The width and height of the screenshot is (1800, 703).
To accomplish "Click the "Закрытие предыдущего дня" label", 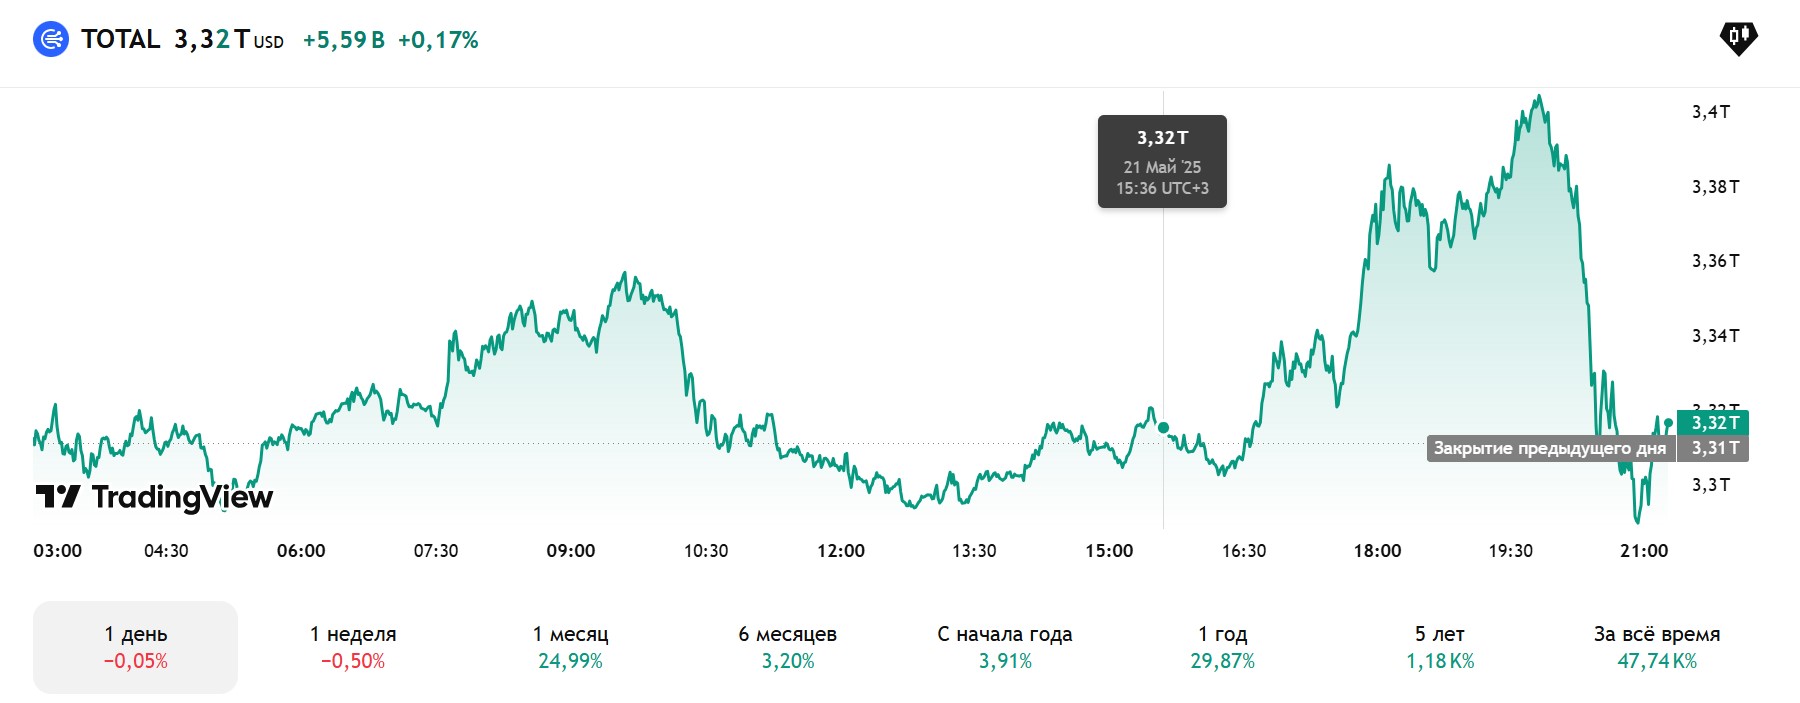I will (1549, 448).
